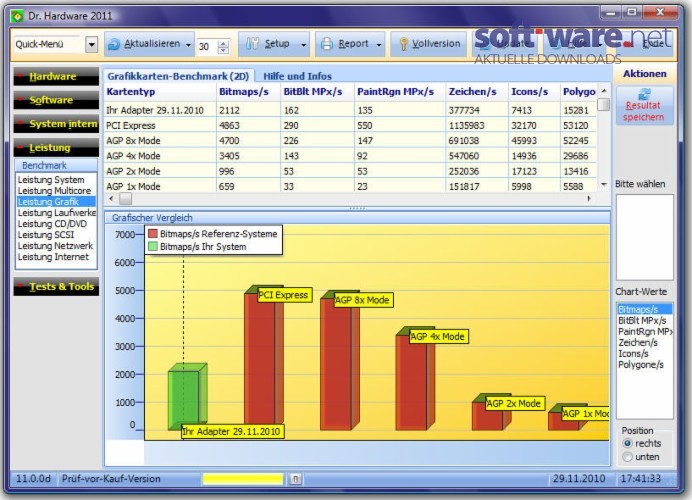Image resolution: width=692 pixels, height=500 pixels.
Task: Select the rechts position radio button
Action: click(x=627, y=443)
